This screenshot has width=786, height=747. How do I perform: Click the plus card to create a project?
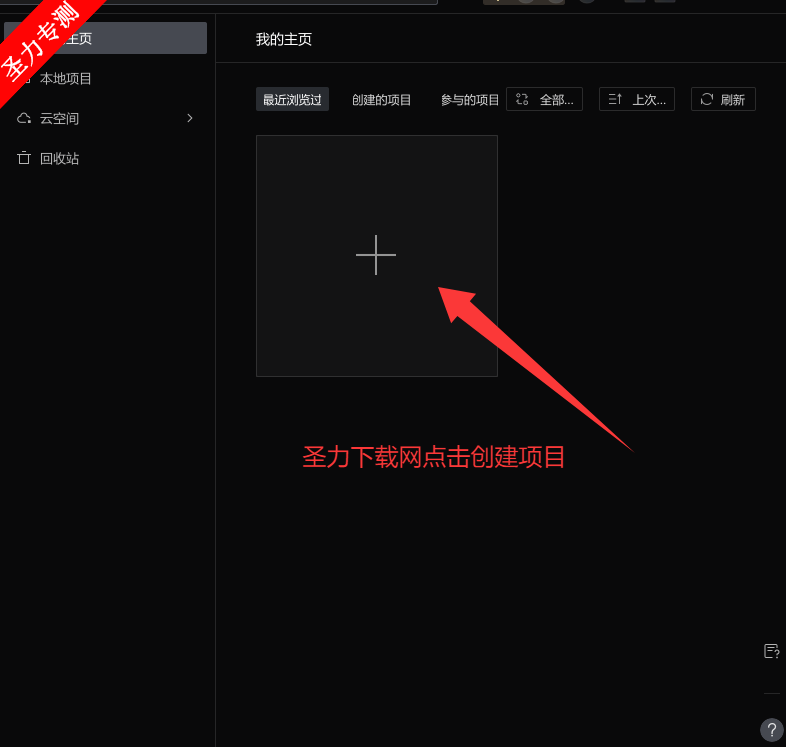pos(376,256)
